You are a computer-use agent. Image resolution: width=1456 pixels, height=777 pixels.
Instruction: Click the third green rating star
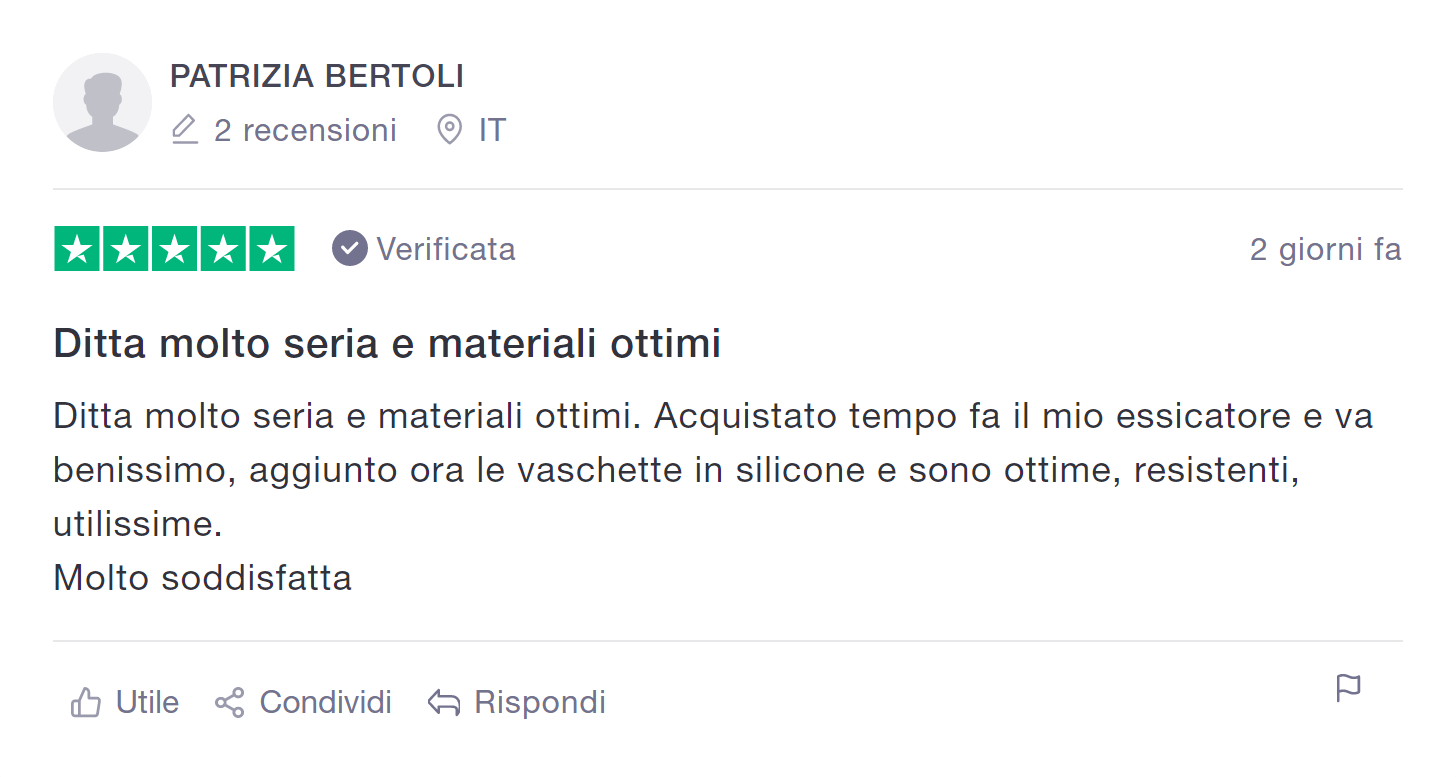174,249
